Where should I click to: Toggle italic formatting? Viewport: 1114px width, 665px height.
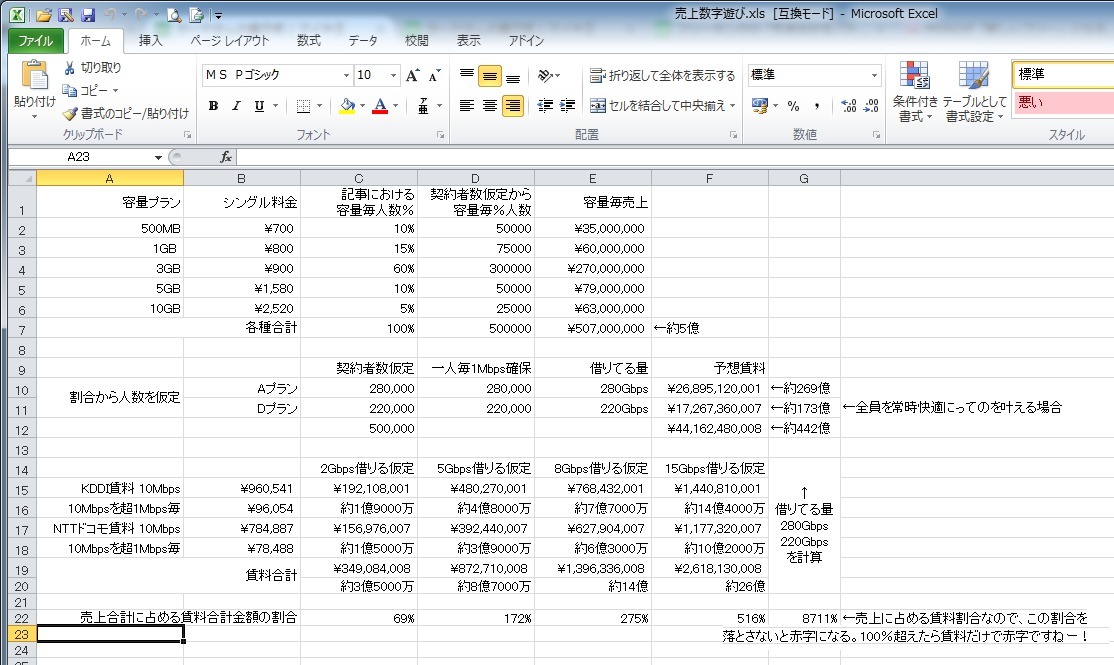click(x=236, y=106)
